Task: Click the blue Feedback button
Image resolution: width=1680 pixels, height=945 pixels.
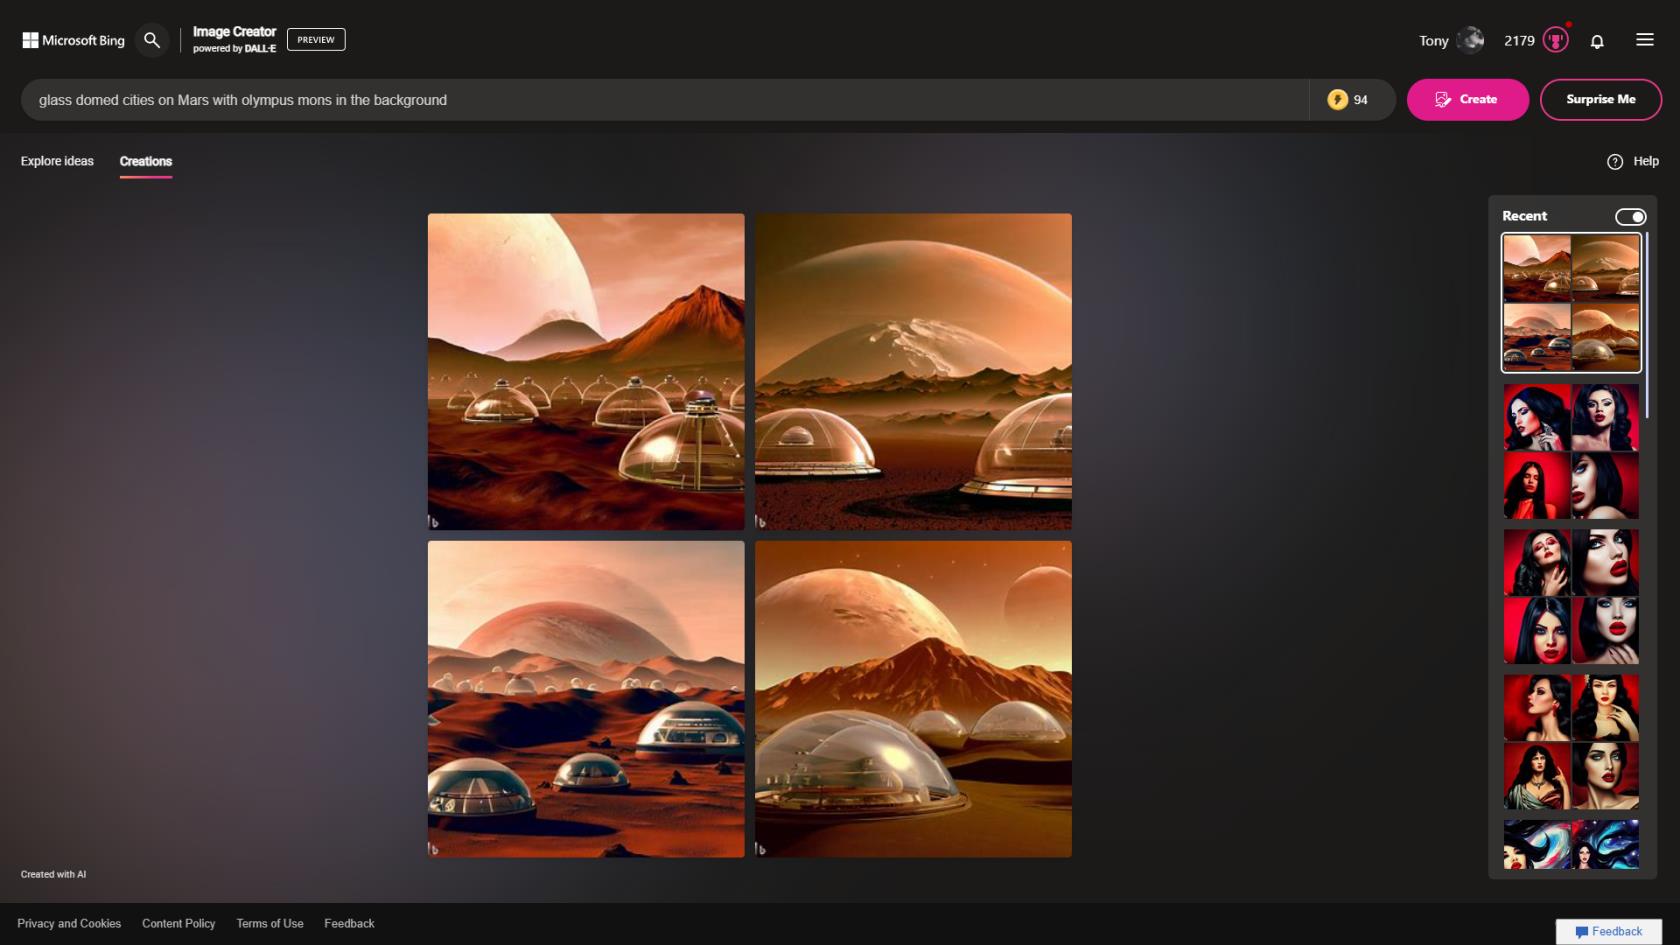Action: [x=1608, y=931]
